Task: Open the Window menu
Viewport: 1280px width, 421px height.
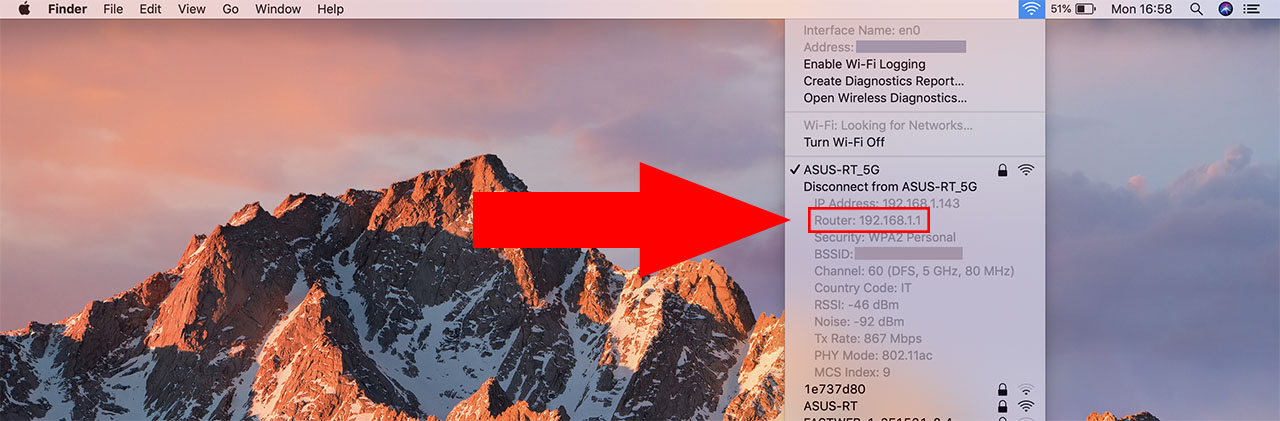Action: (278, 9)
